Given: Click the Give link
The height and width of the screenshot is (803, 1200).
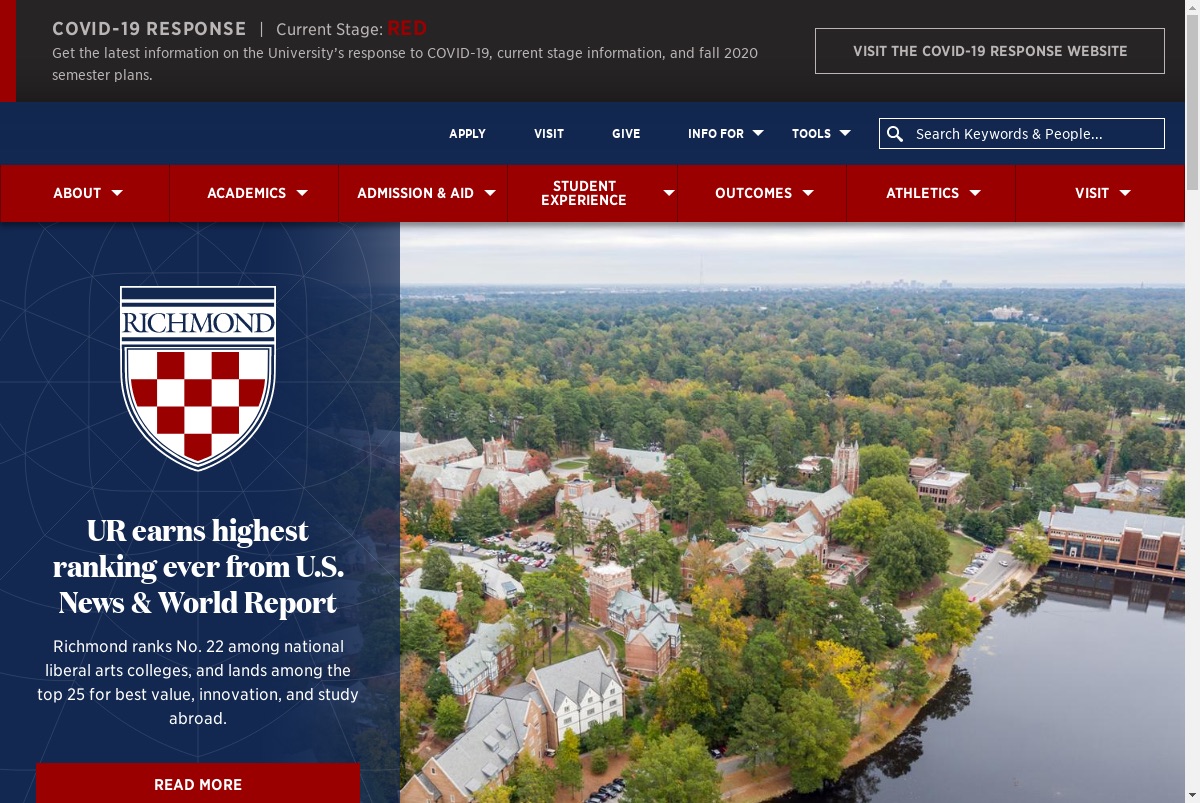Looking at the screenshot, I should point(626,134).
